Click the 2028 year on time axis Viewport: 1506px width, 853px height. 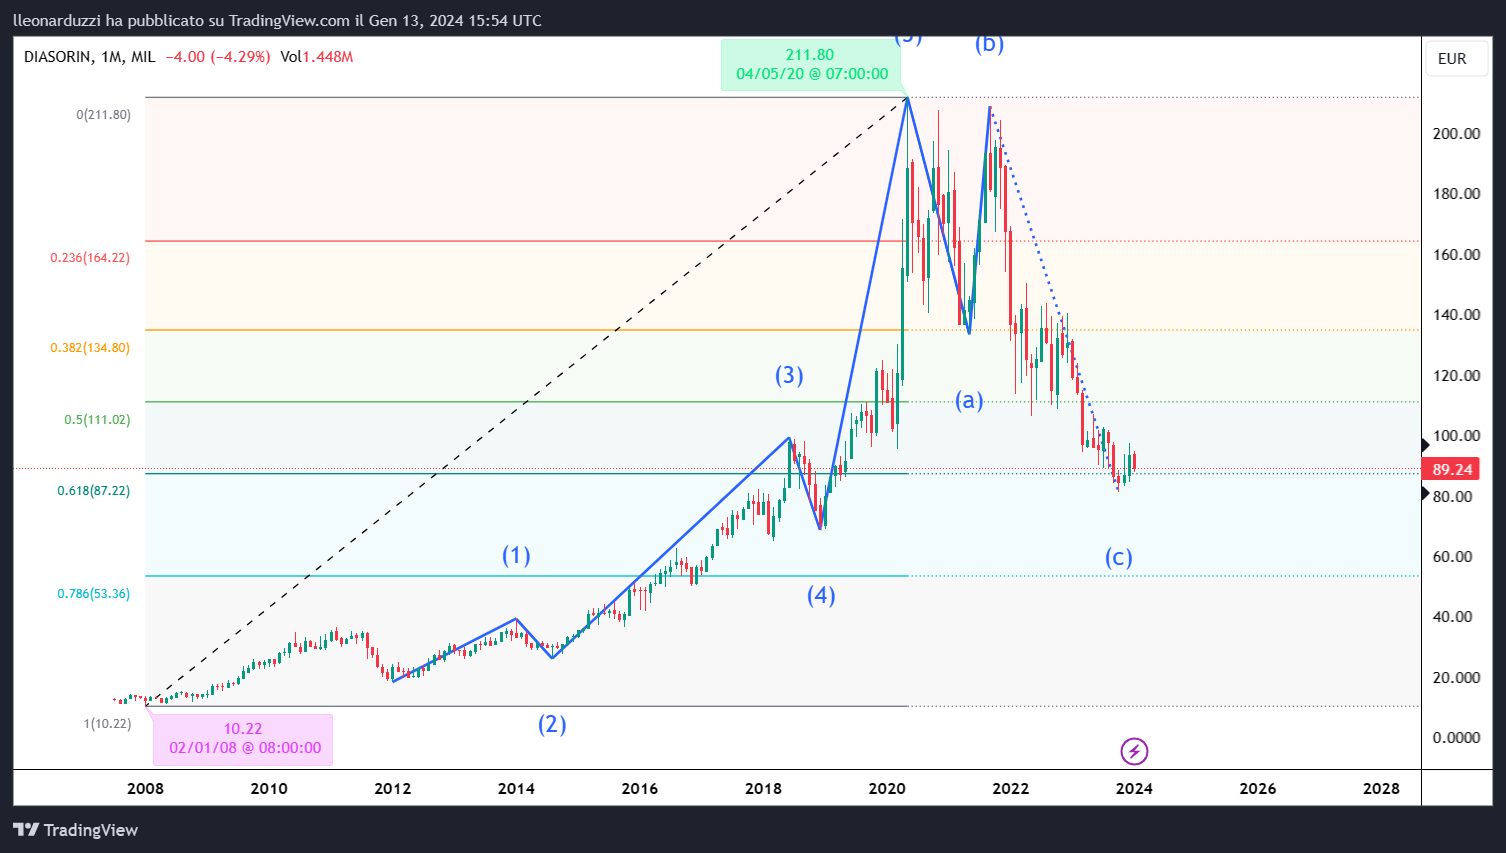click(1381, 789)
